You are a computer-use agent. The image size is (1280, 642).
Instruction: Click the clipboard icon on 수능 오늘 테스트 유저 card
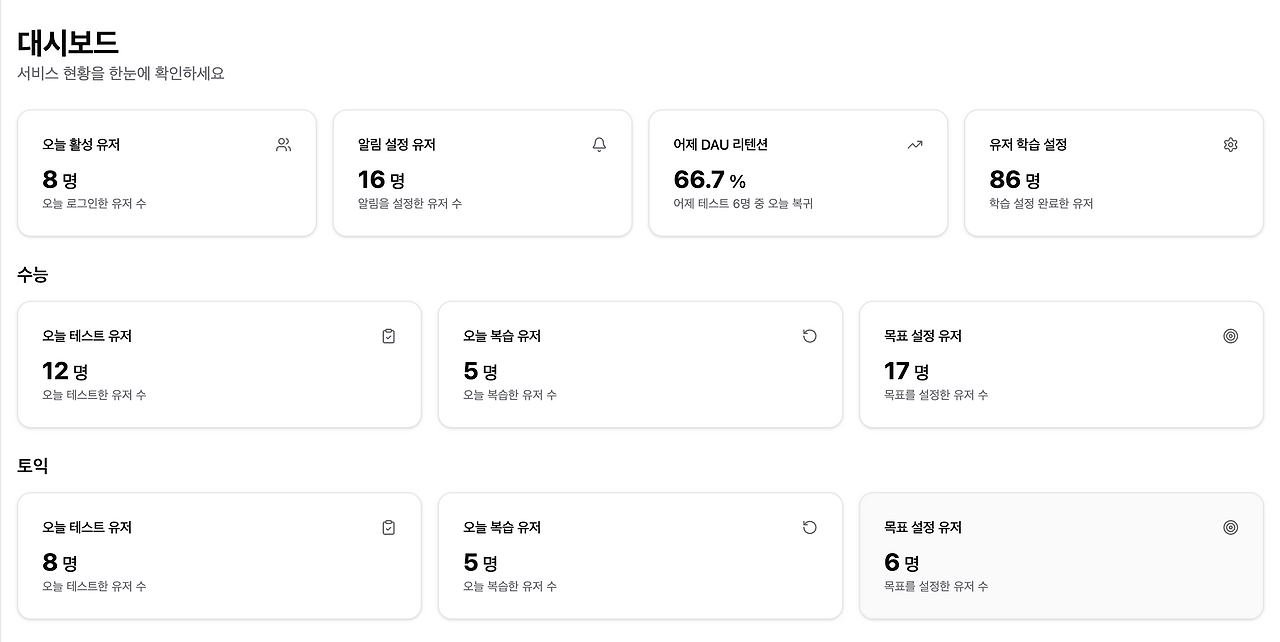(389, 336)
